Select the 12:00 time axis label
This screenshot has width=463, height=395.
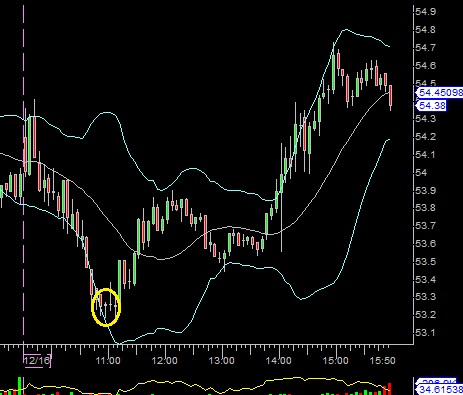click(165, 361)
